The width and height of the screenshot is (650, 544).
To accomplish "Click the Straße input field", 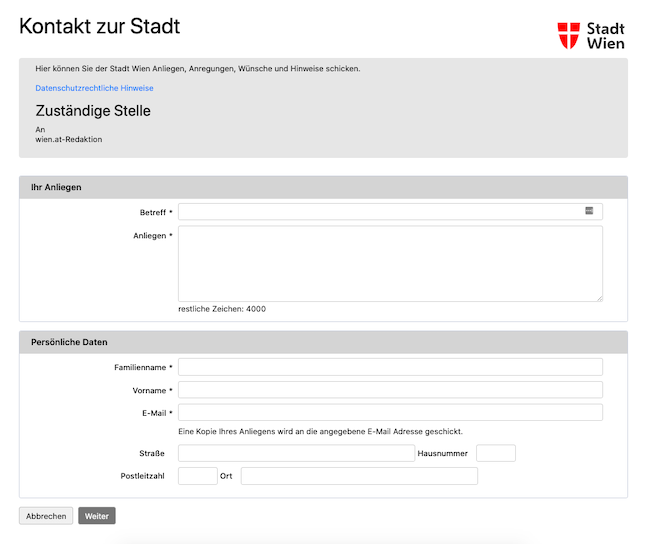I will coord(296,453).
